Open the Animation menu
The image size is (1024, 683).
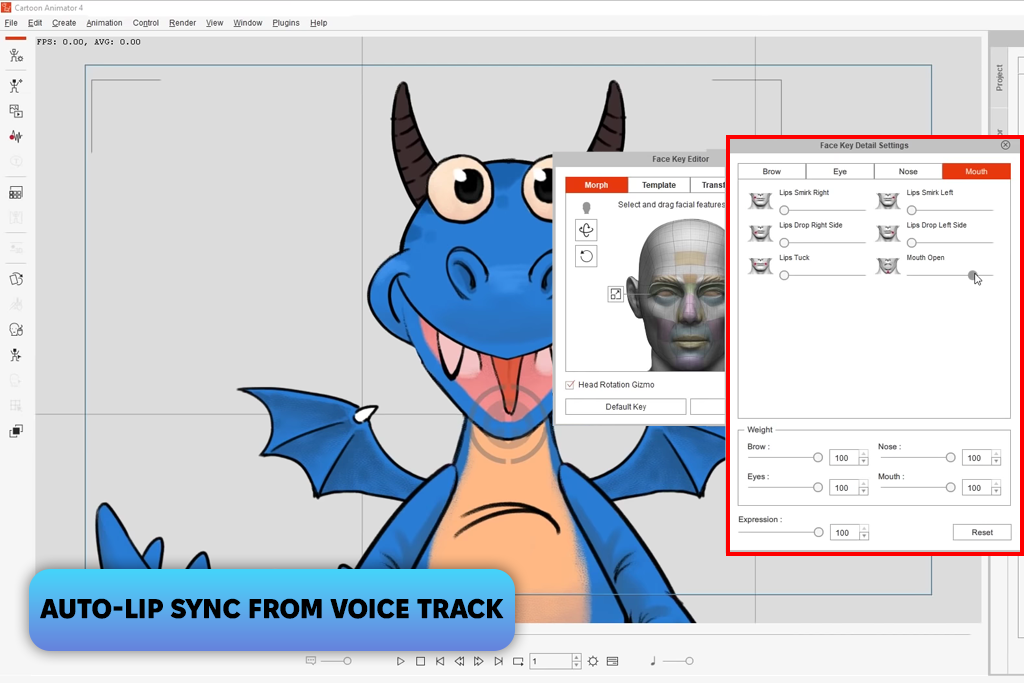coord(104,23)
